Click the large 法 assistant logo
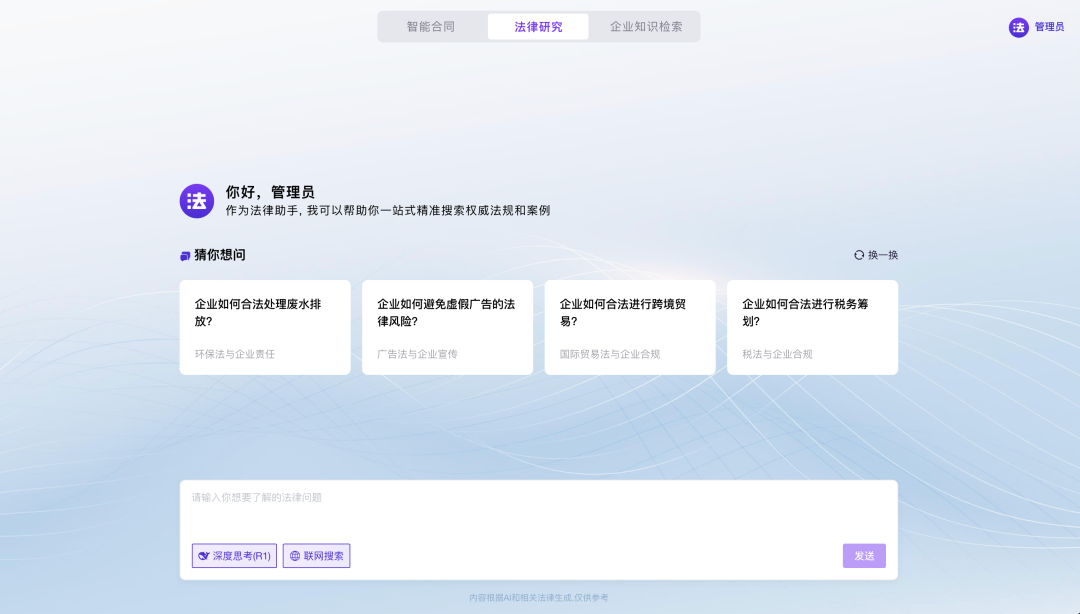1080x614 pixels. click(x=197, y=201)
